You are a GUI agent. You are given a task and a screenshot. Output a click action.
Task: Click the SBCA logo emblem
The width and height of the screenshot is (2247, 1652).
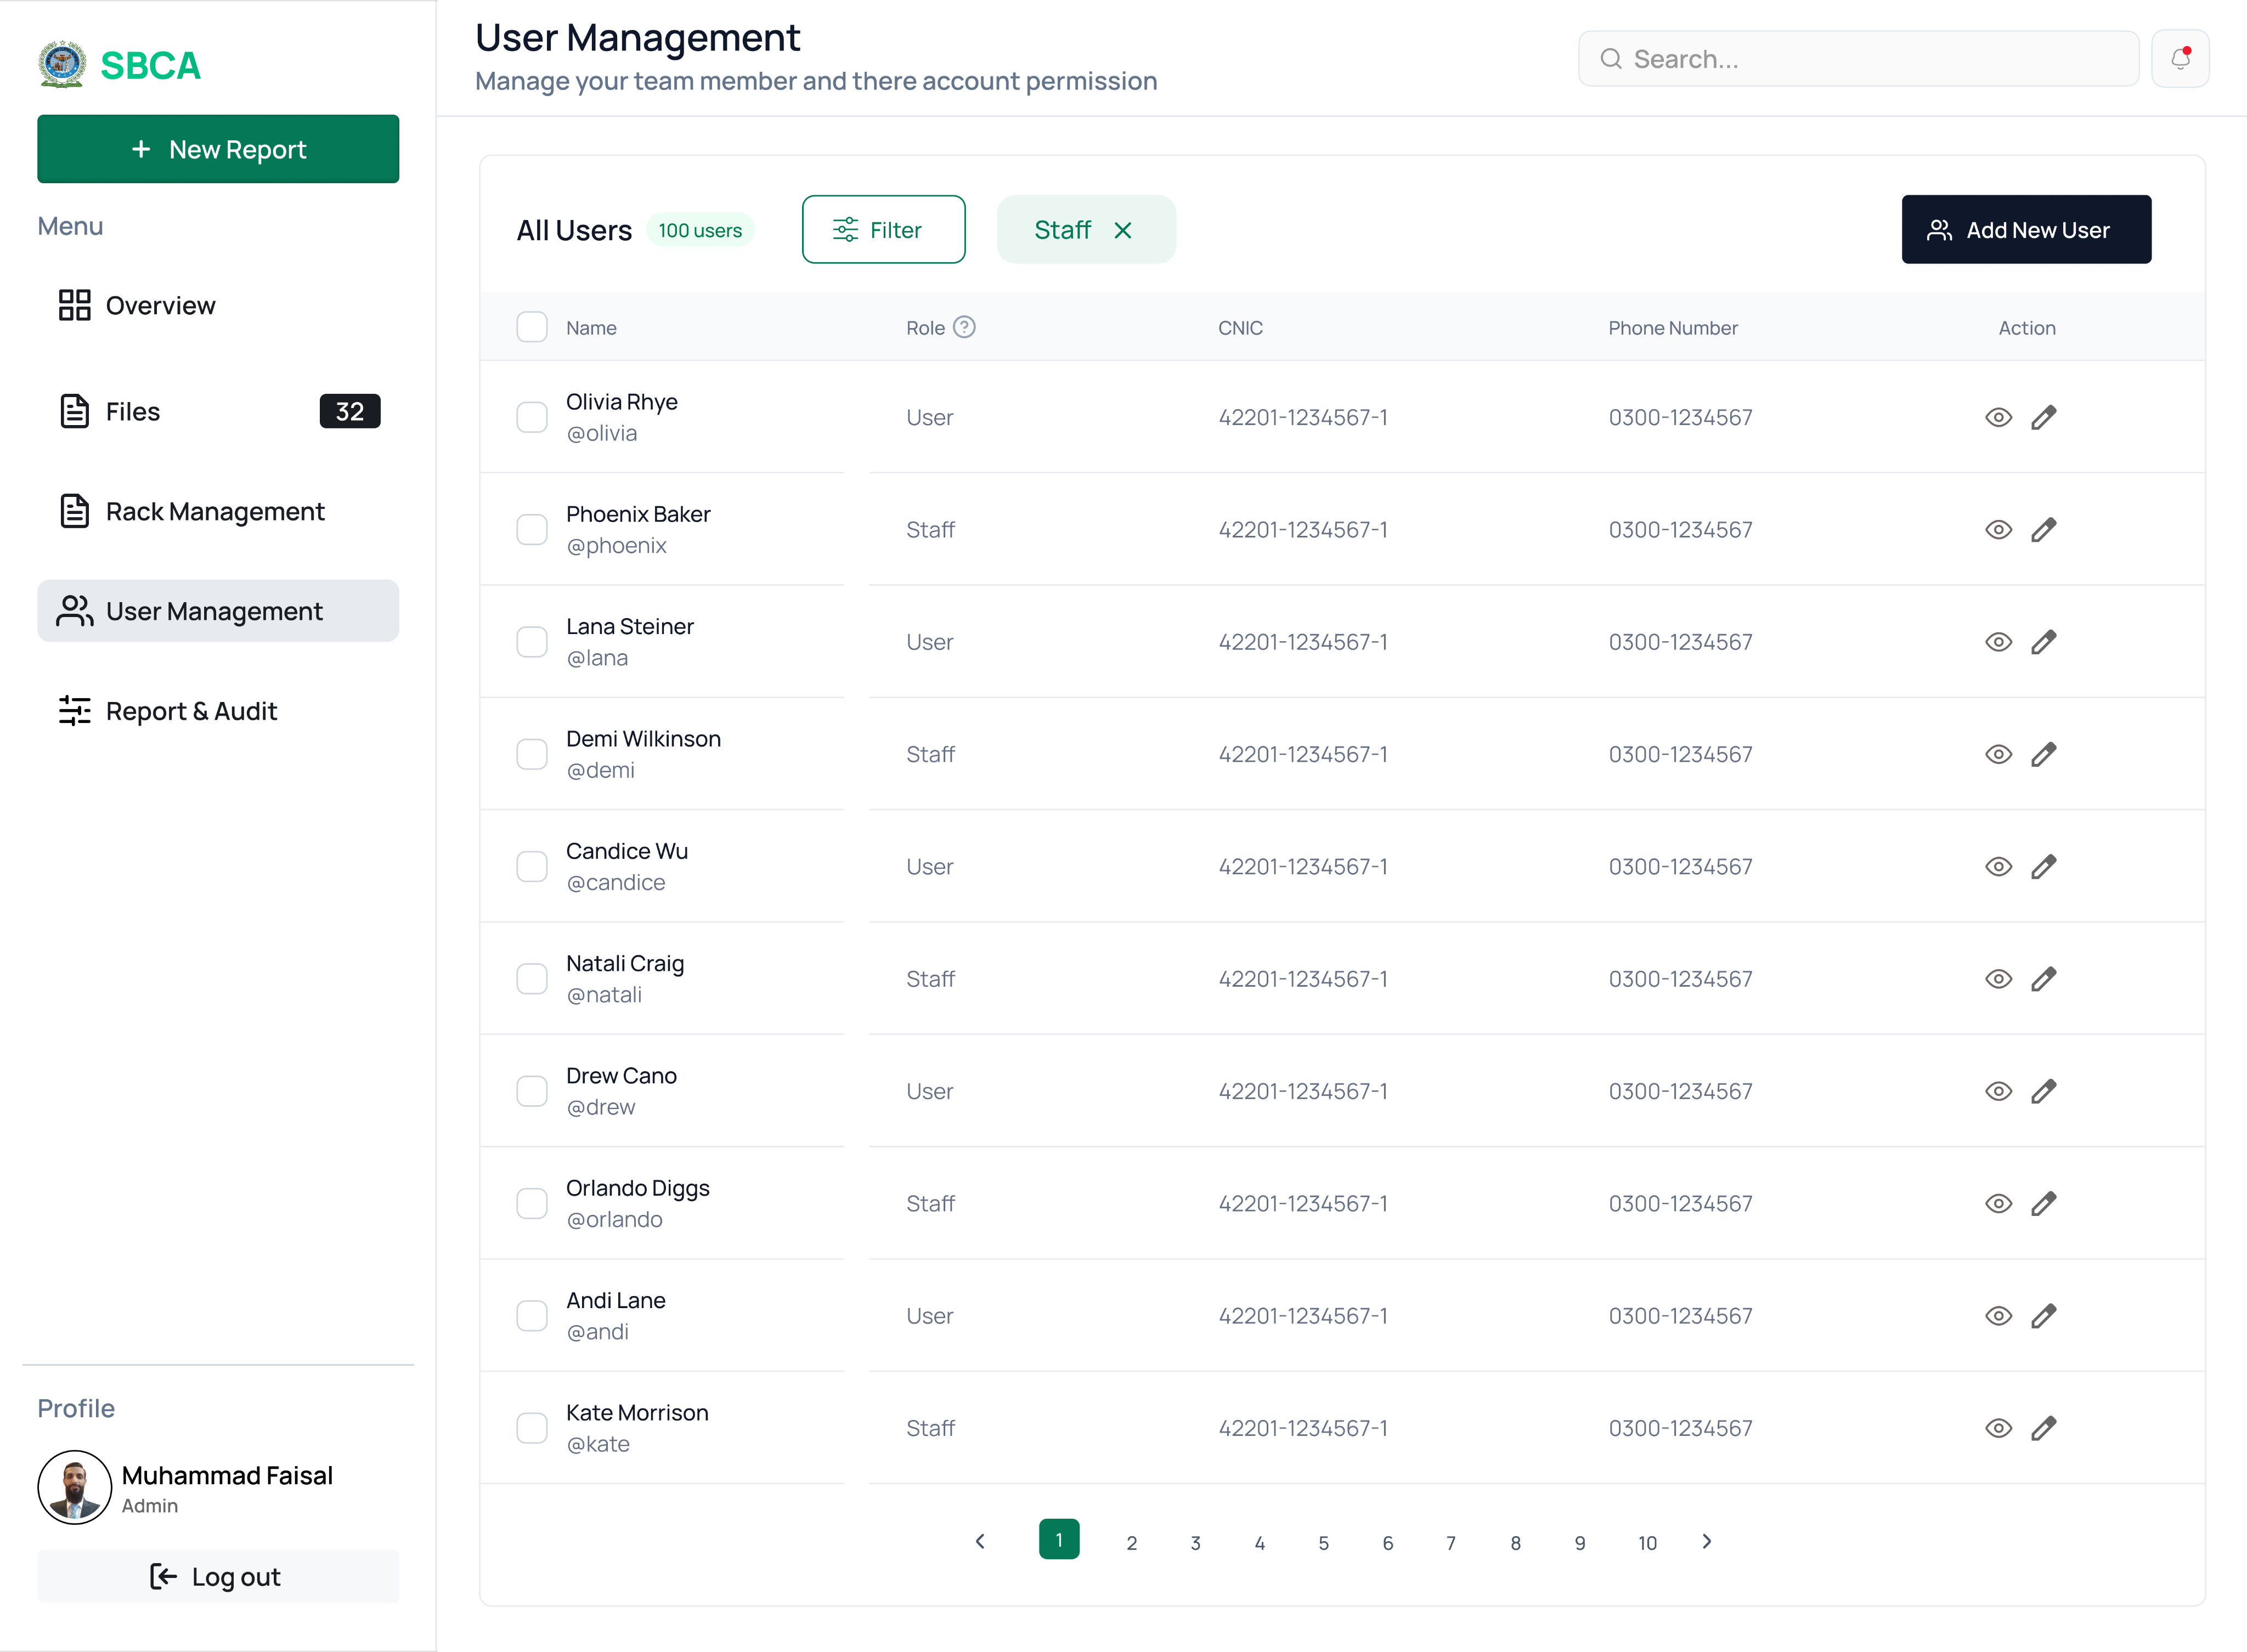[x=62, y=65]
